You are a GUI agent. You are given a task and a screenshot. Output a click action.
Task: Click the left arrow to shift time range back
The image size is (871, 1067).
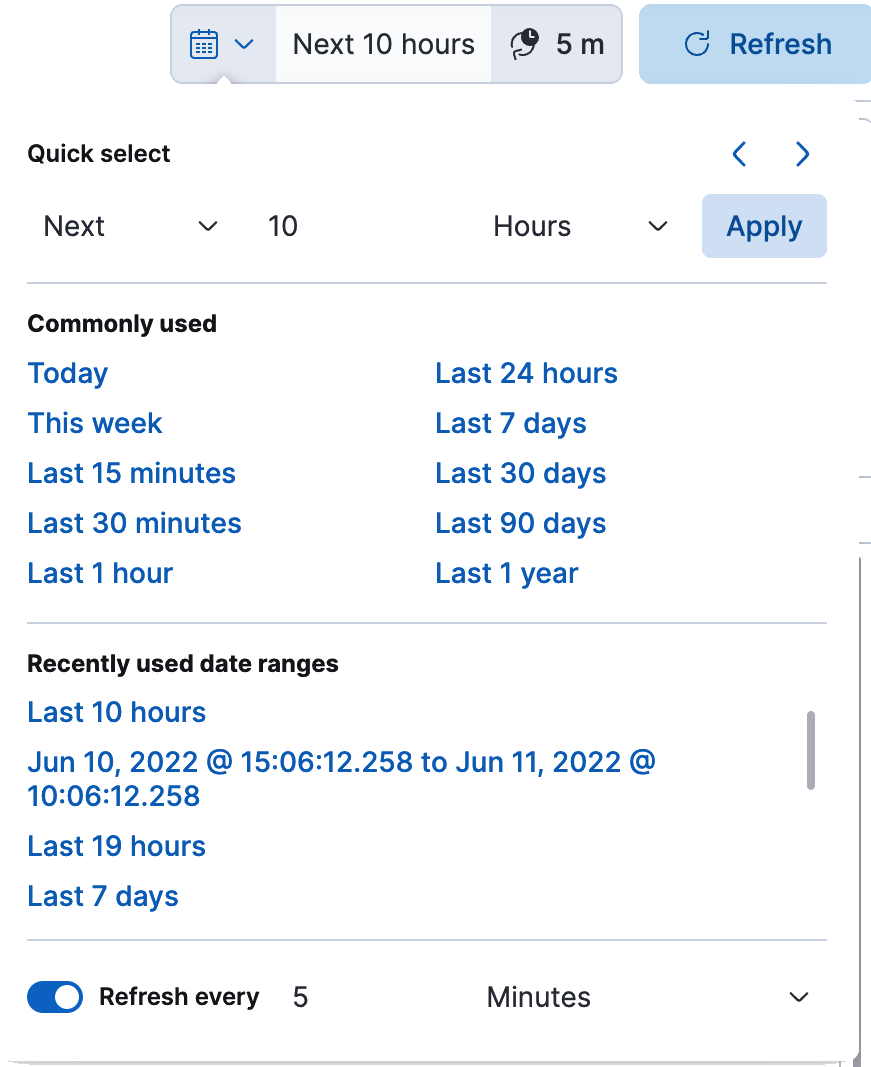[x=738, y=154]
